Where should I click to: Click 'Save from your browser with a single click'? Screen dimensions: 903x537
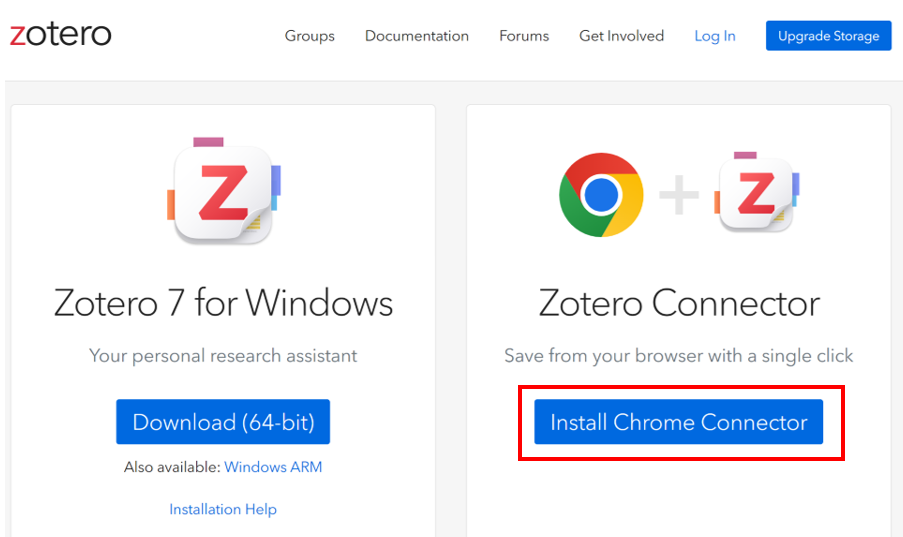coord(678,356)
